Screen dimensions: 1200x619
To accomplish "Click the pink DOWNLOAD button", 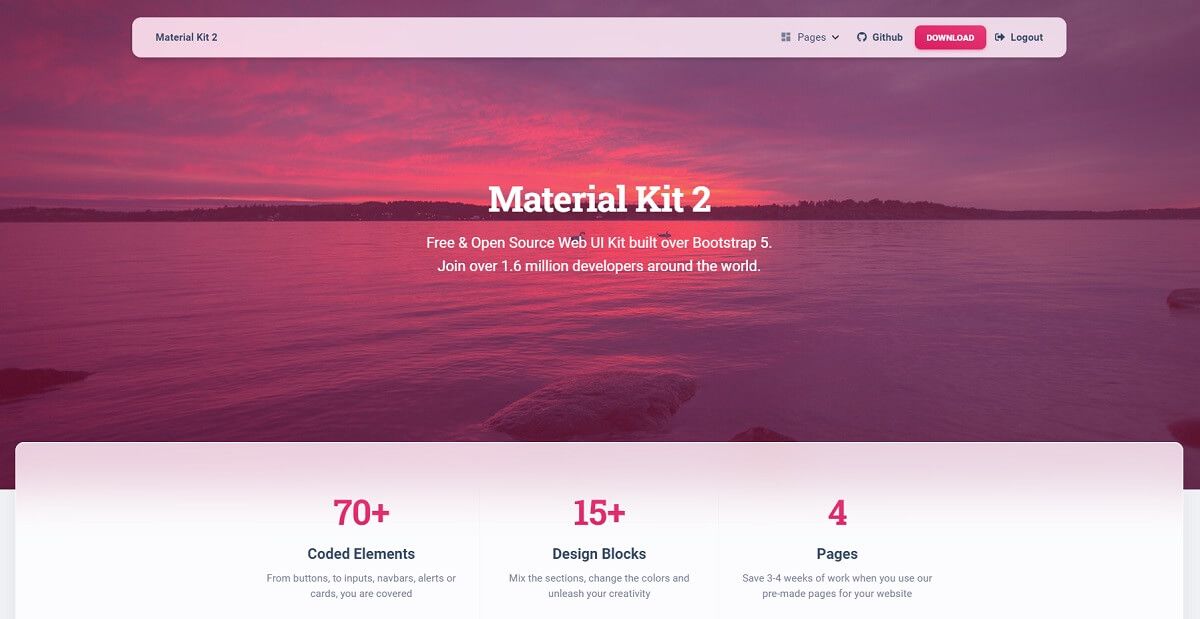I will (x=950, y=37).
